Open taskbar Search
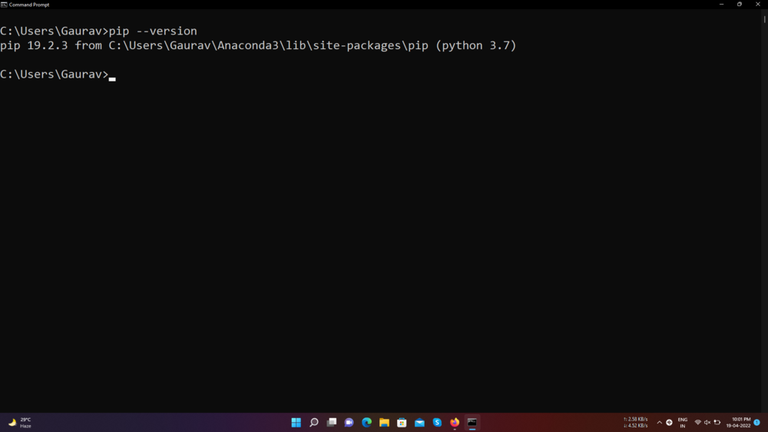768x432 pixels. (314, 422)
